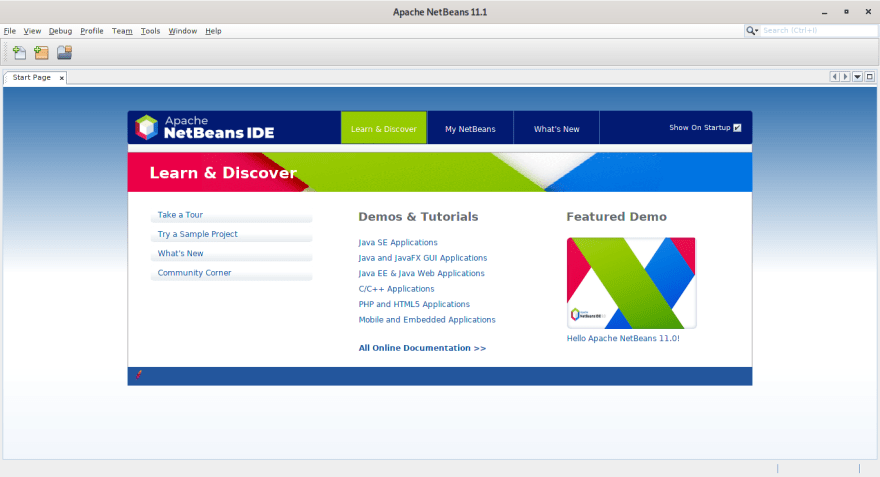
Task: Open the Team menu
Action: pos(122,31)
